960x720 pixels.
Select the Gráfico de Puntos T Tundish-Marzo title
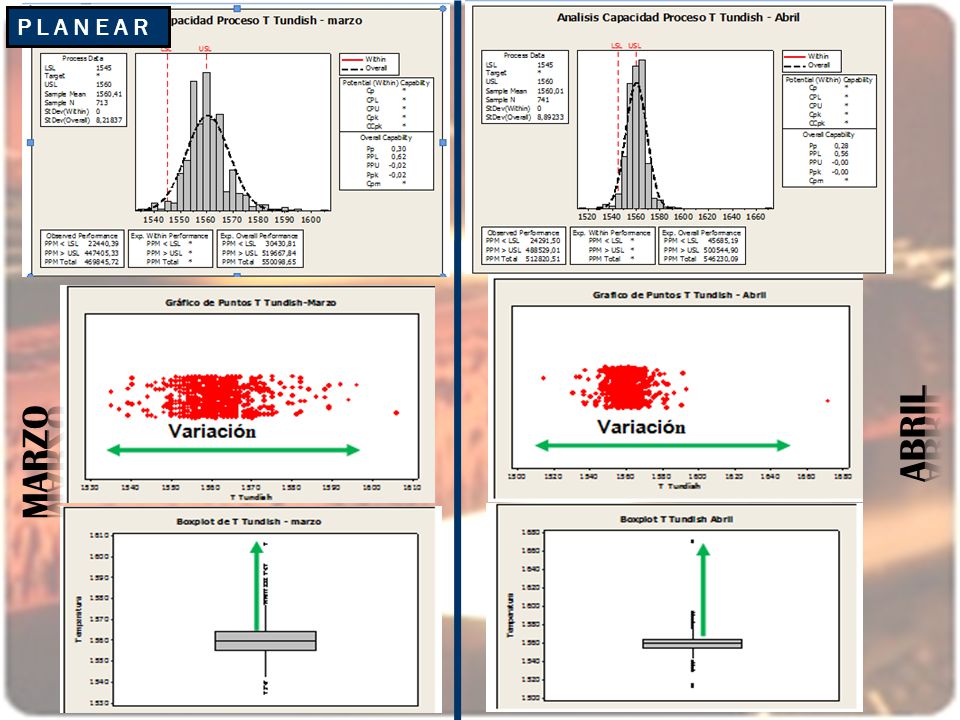[250, 302]
